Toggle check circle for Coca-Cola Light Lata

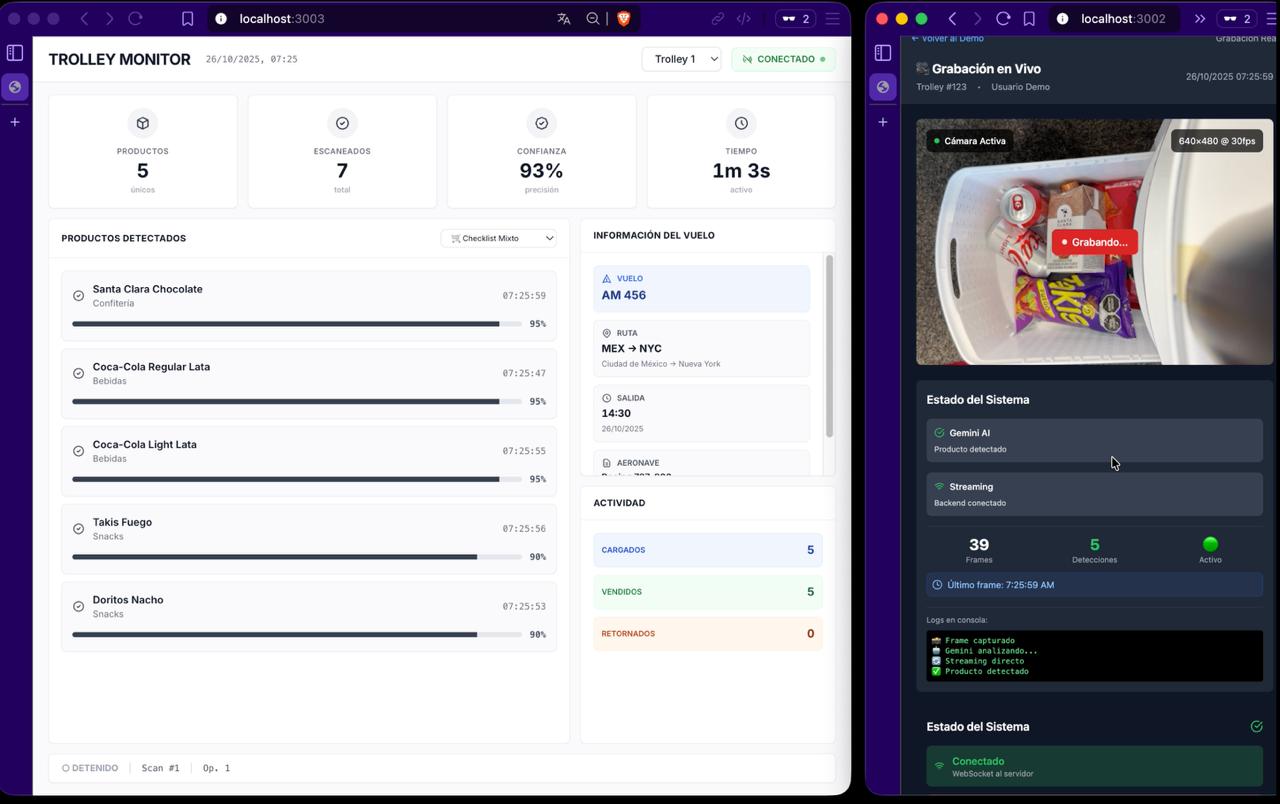click(78, 451)
